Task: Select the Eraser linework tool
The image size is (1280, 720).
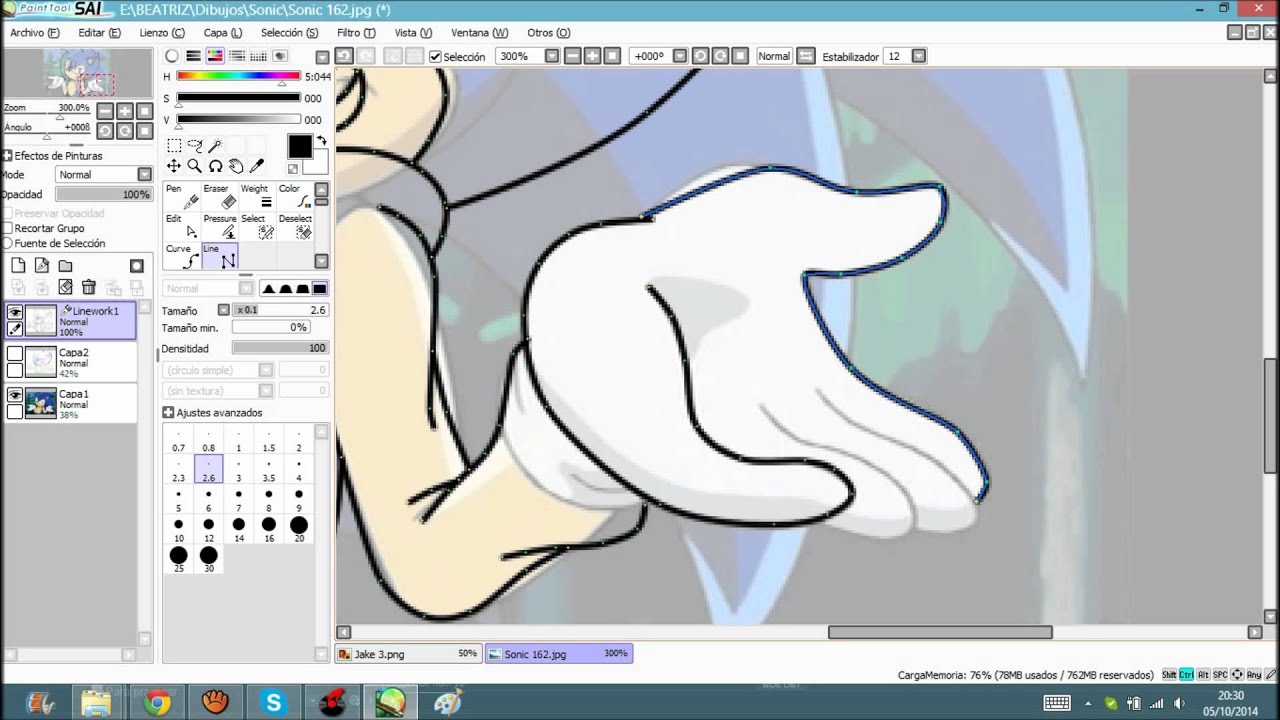Action: (x=220, y=196)
